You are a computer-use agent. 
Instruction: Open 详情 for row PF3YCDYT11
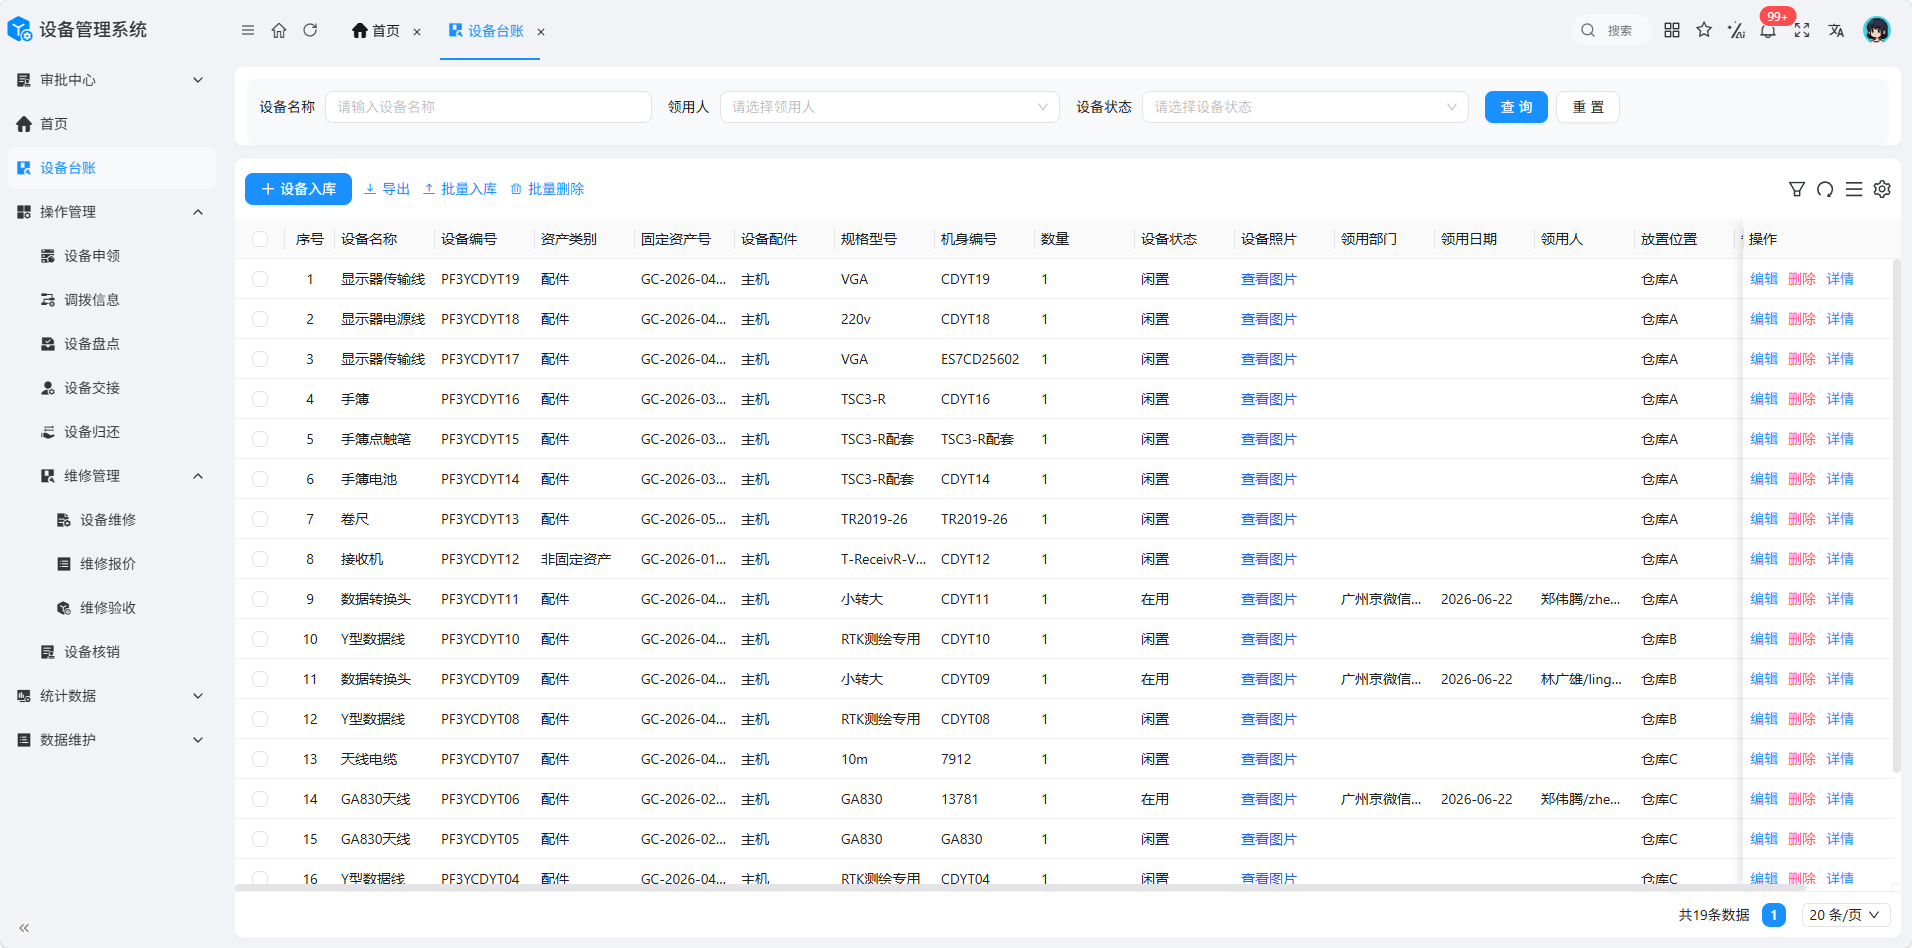[x=1840, y=599]
